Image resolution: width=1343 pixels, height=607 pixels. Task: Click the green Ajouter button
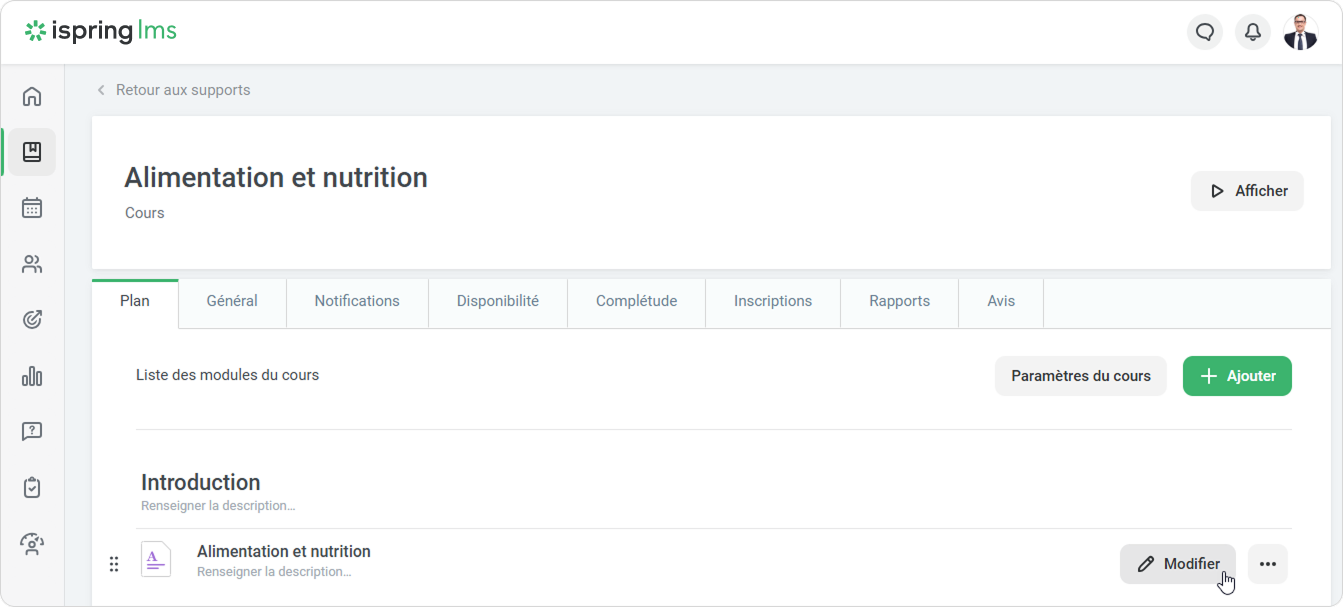point(1237,376)
